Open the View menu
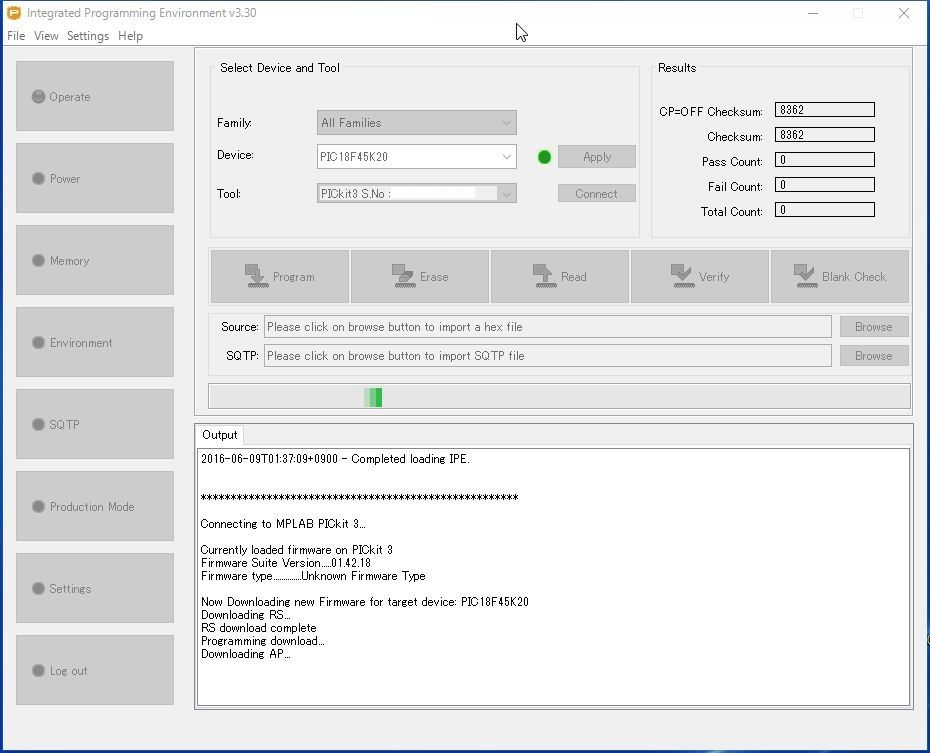Image resolution: width=930 pixels, height=753 pixels. [46, 36]
